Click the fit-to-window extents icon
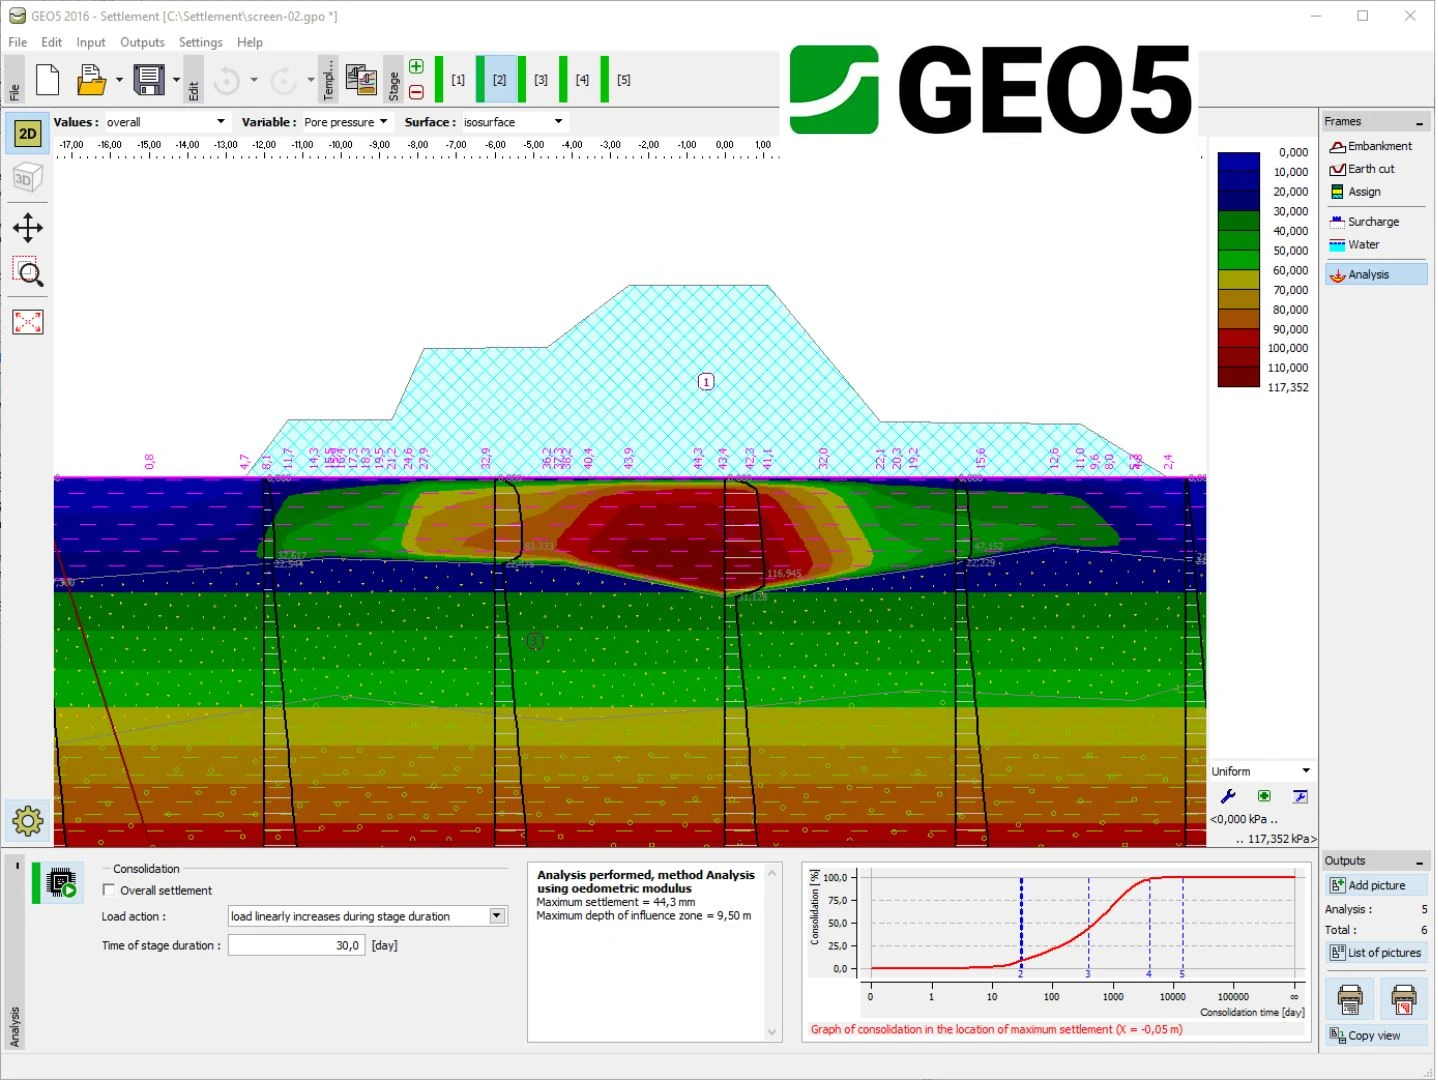 coord(27,322)
